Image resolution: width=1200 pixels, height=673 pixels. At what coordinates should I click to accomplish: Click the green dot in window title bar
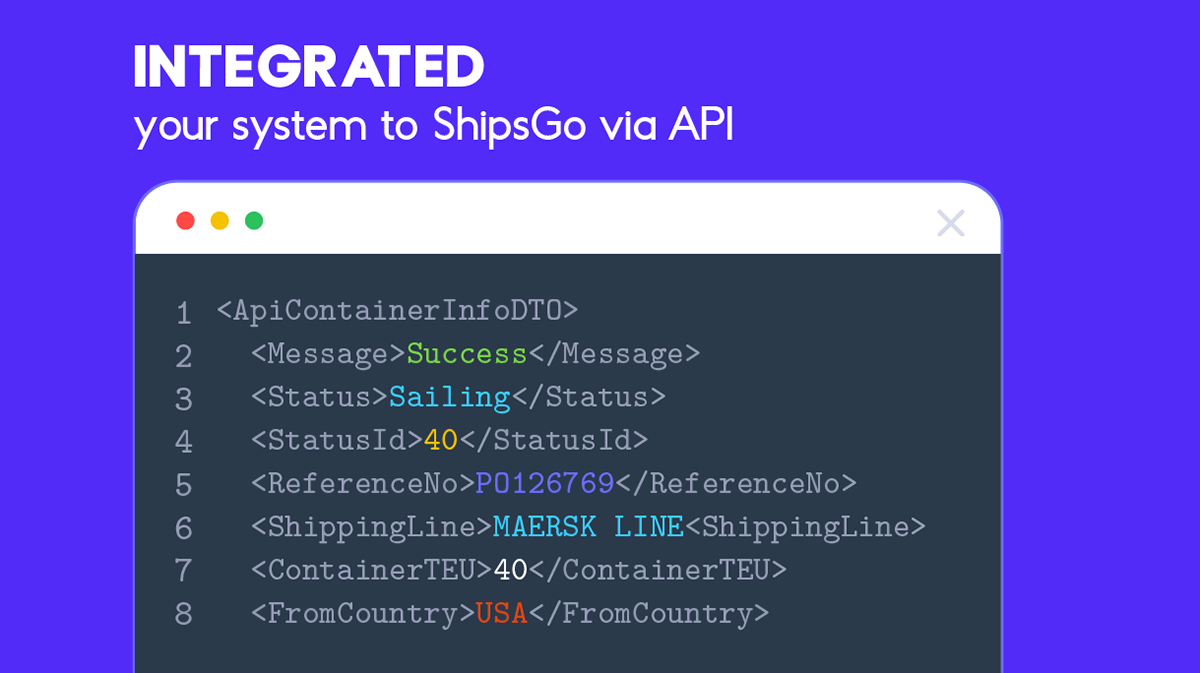coord(254,220)
